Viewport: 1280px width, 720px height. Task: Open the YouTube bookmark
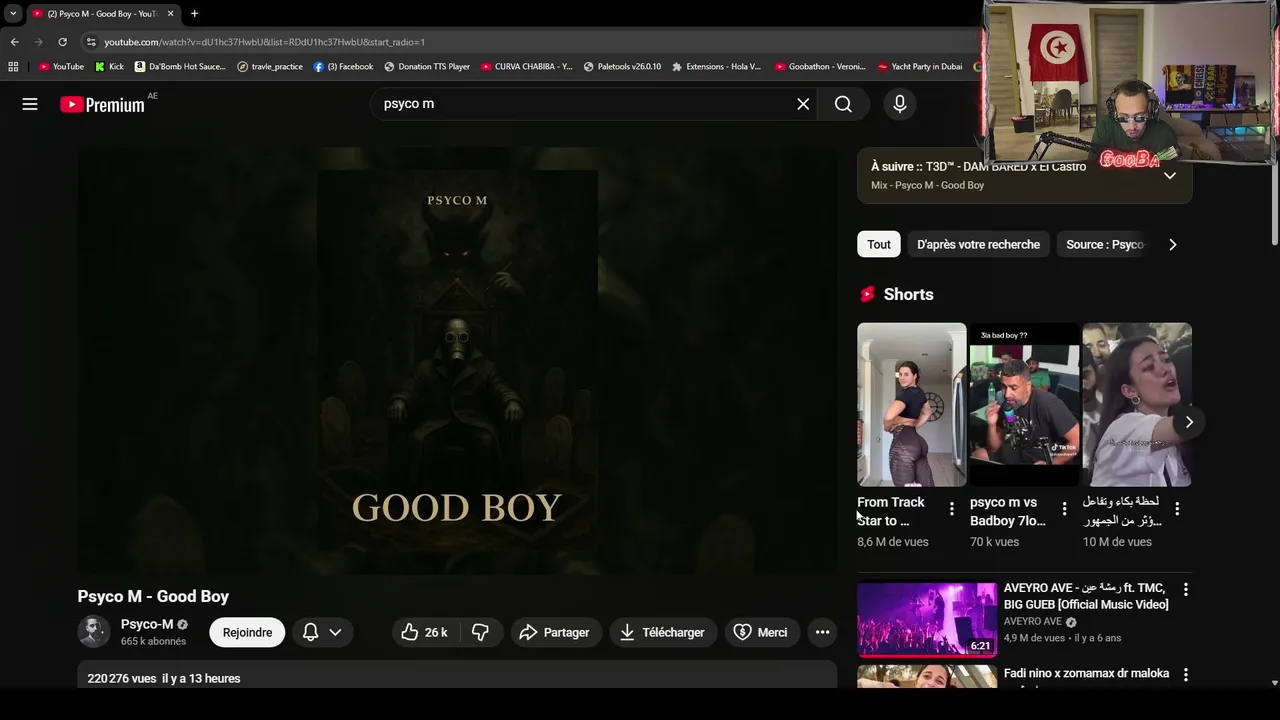[61, 67]
